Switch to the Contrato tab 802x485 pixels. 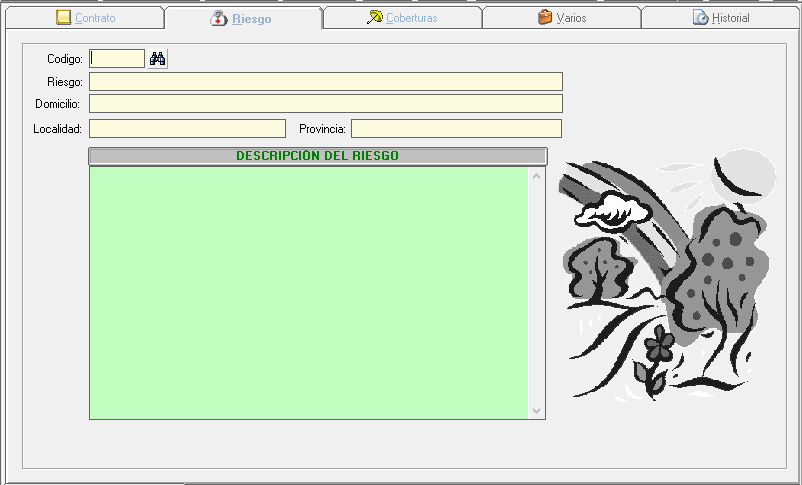click(85, 18)
